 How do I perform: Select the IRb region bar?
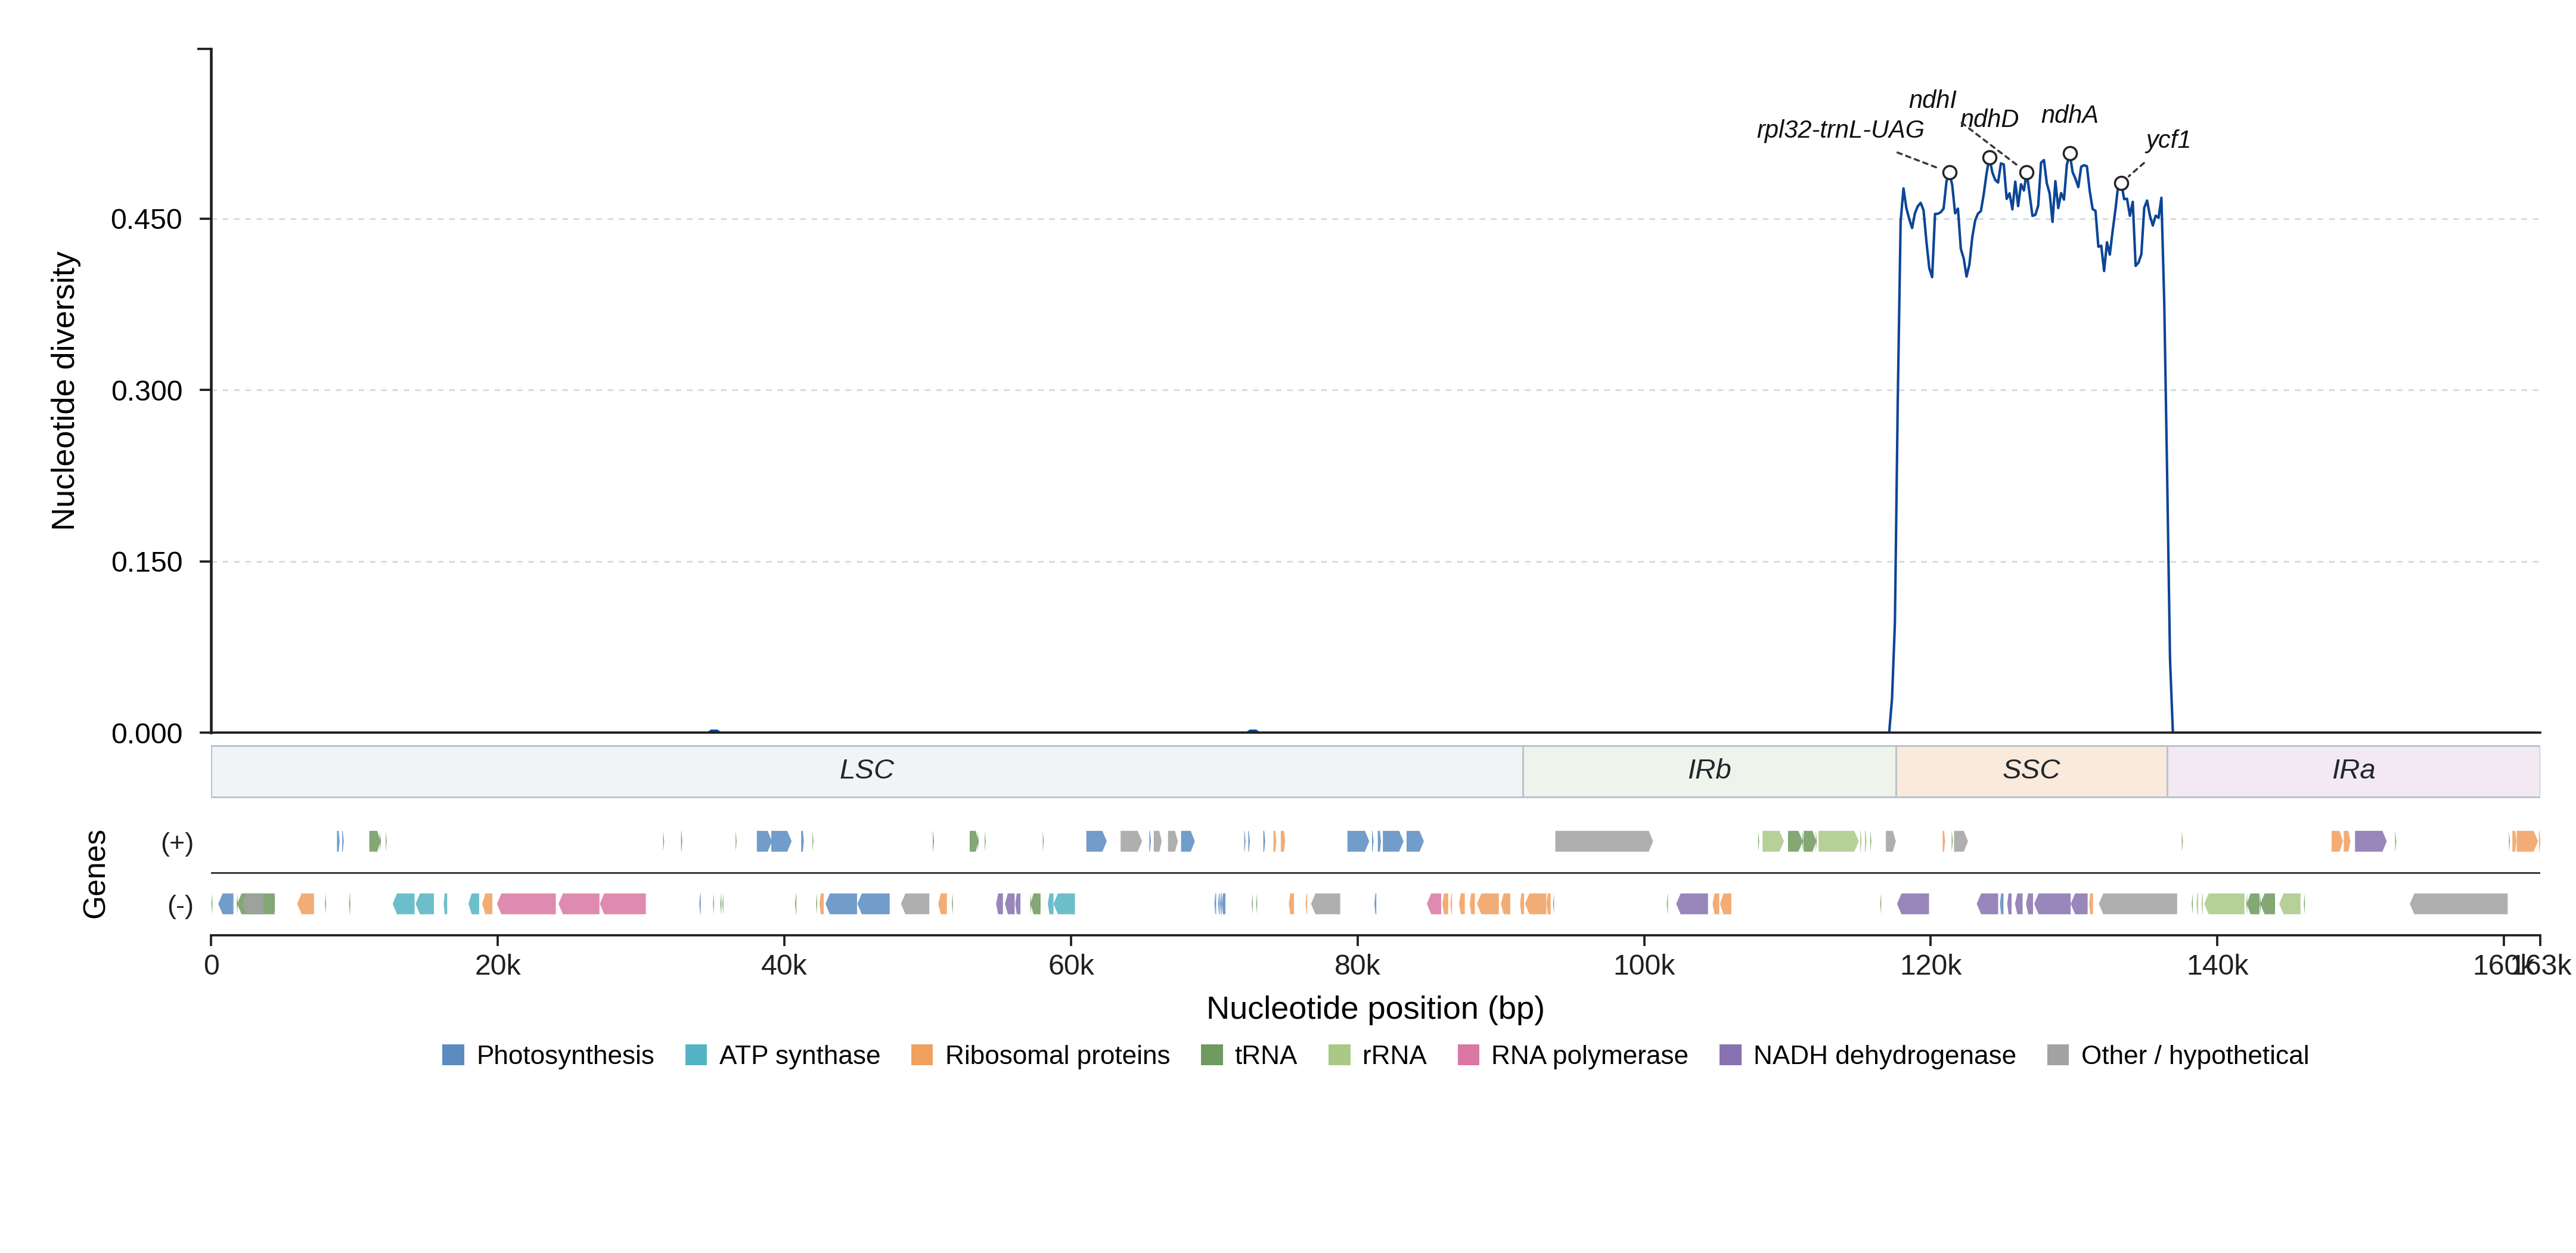pyautogui.click(x=1709, y=771)
